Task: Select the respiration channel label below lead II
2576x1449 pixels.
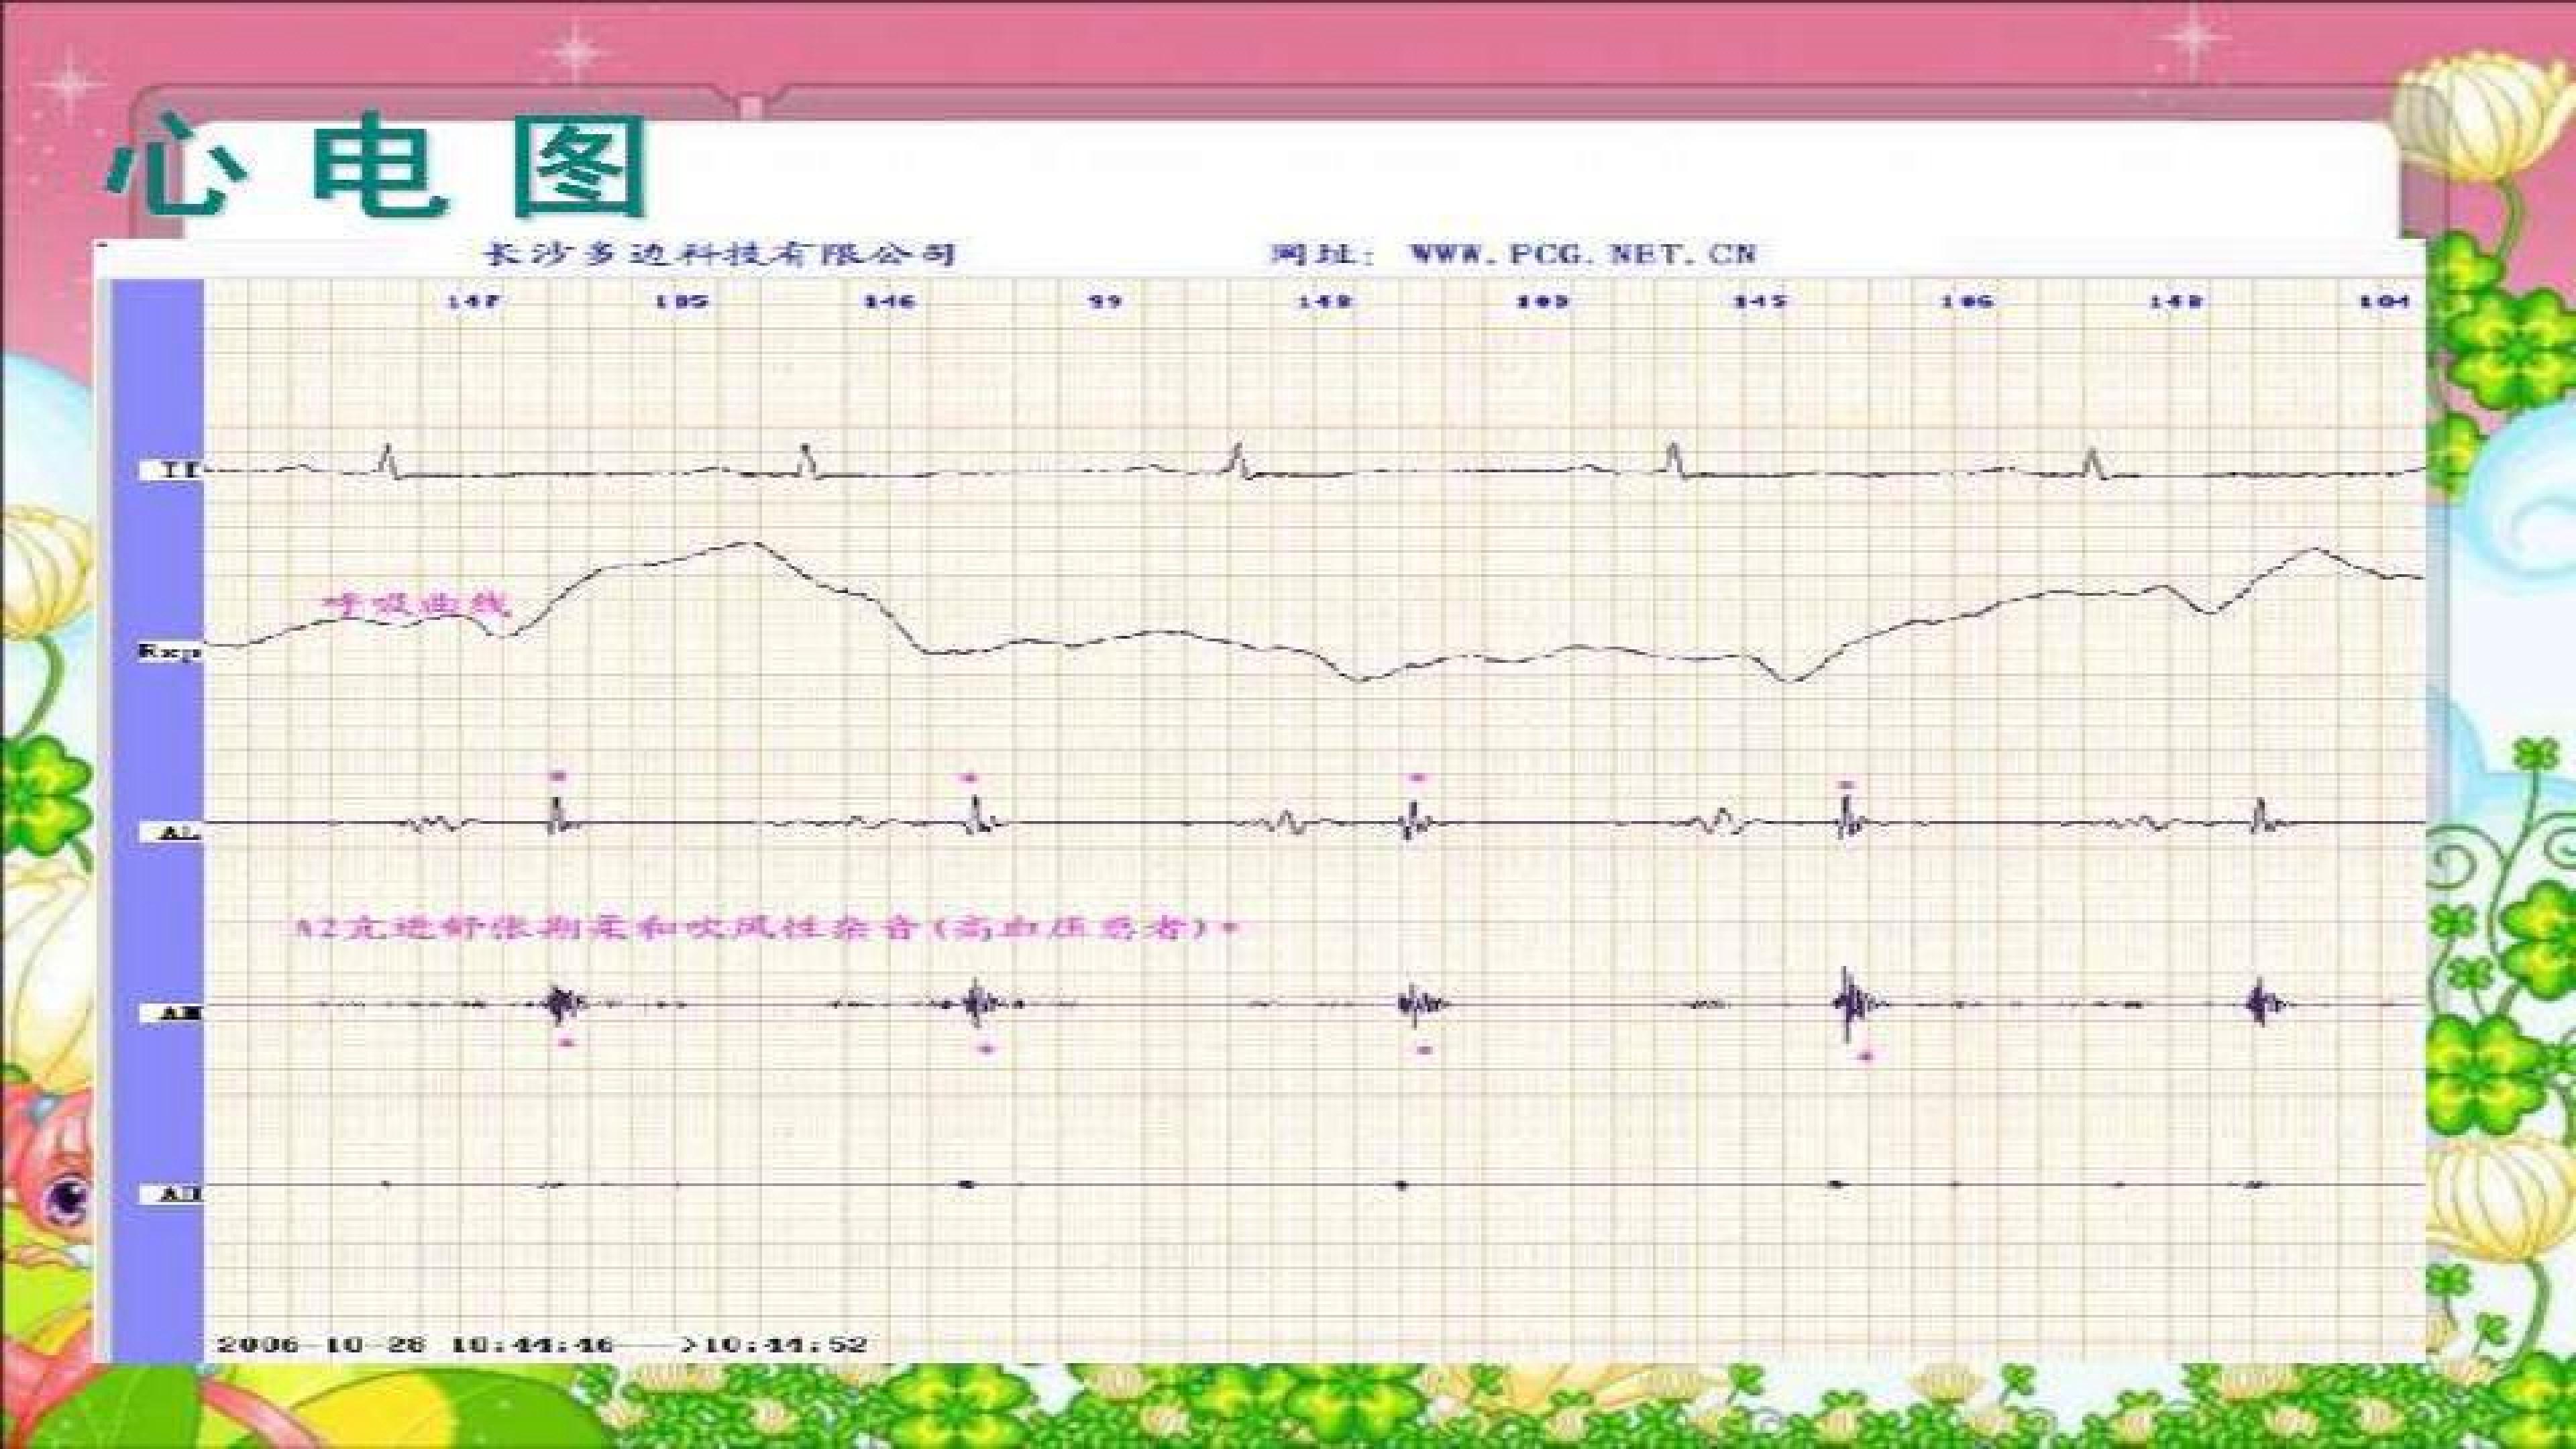Action: point(169,652)
